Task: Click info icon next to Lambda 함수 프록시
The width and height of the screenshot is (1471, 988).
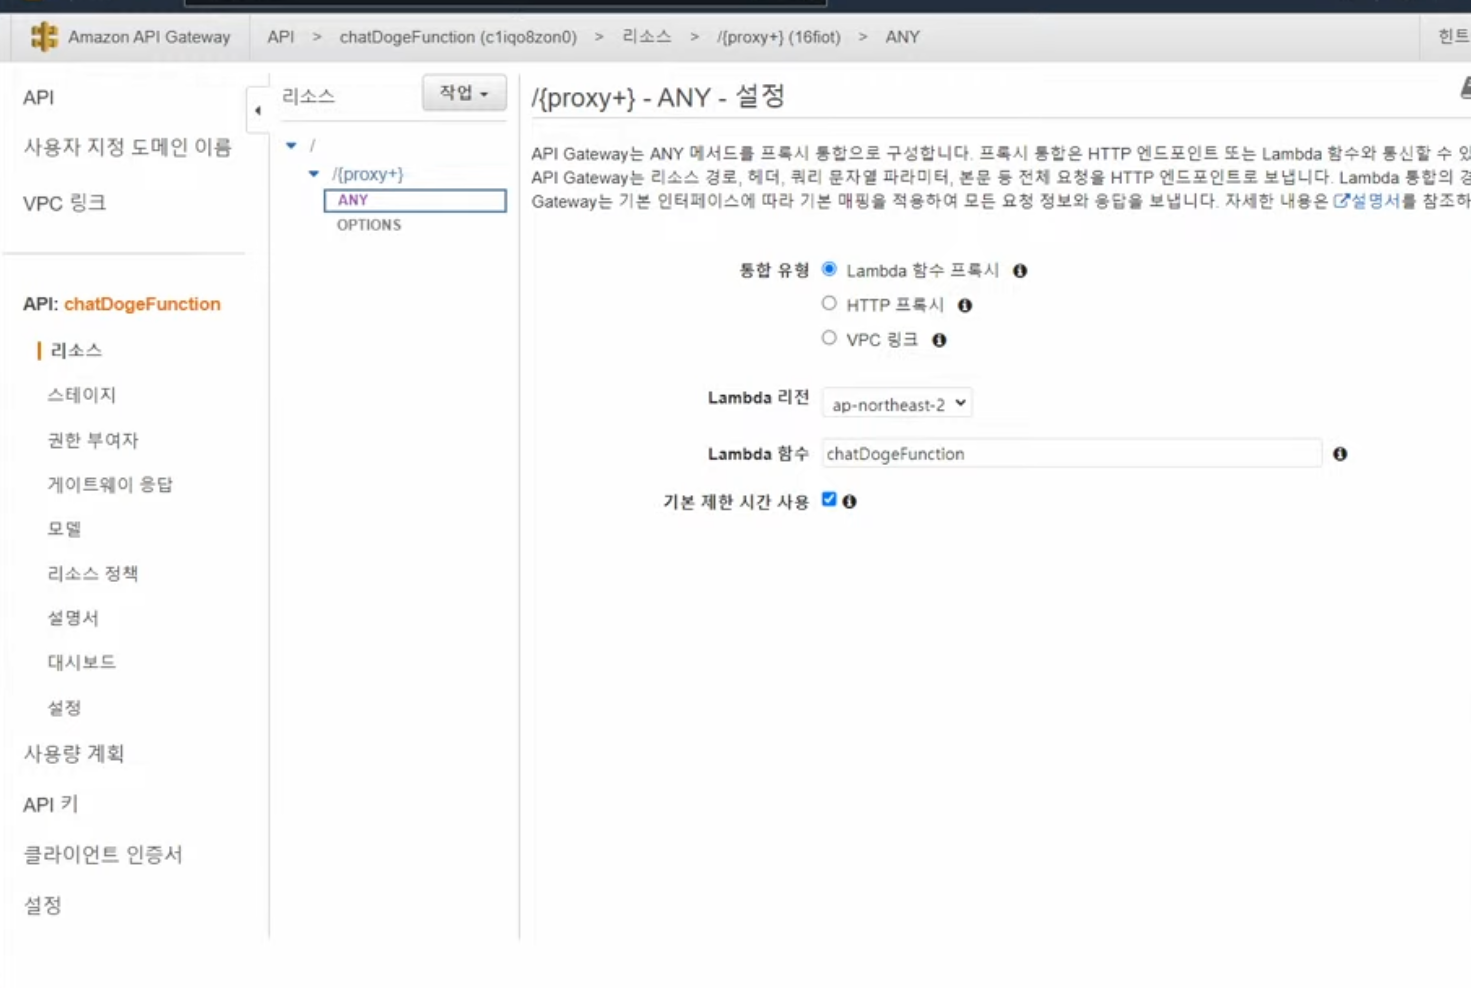Action: coord(1020,271)
